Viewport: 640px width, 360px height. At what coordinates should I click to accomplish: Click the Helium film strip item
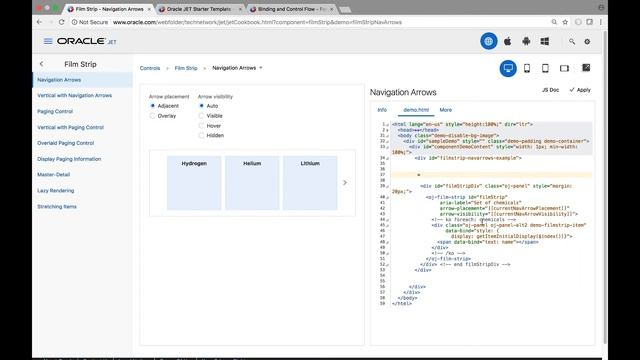point(252,183)
